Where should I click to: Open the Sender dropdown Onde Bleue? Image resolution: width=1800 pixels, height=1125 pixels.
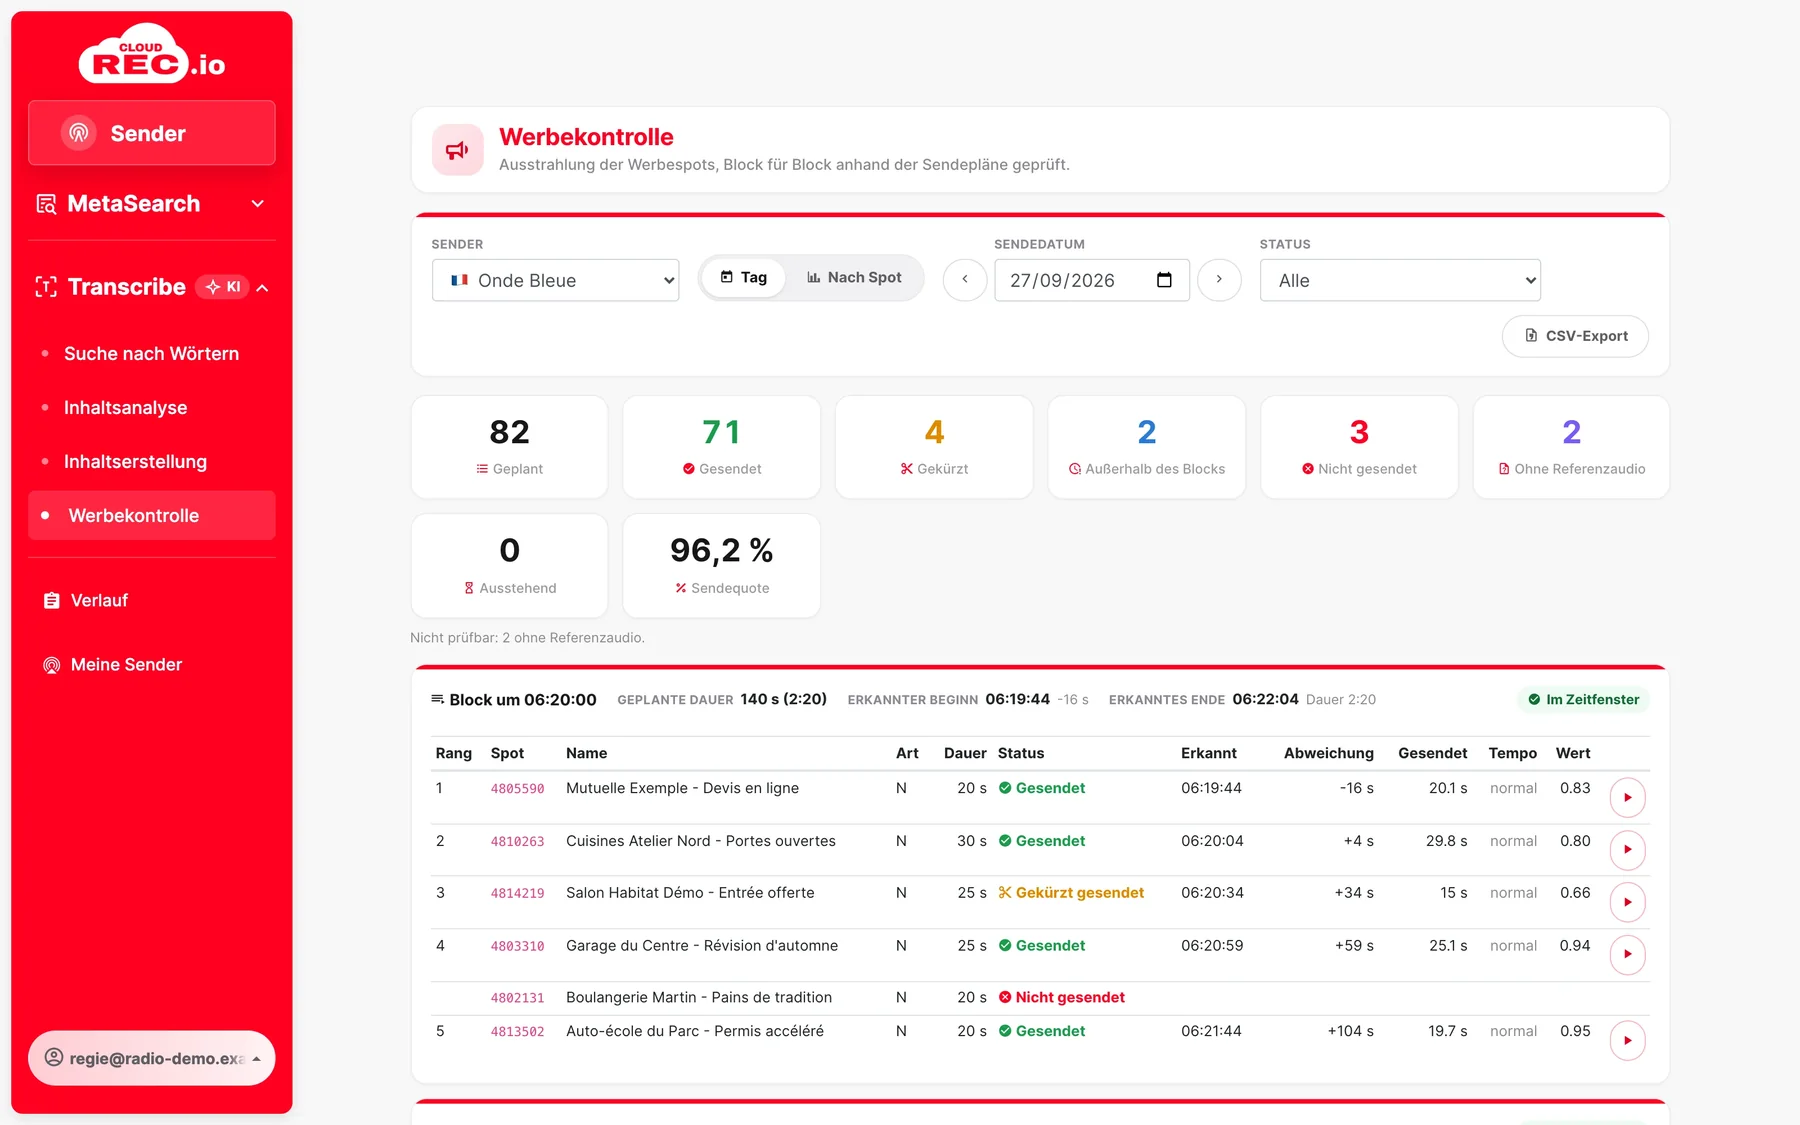point(555,281)
